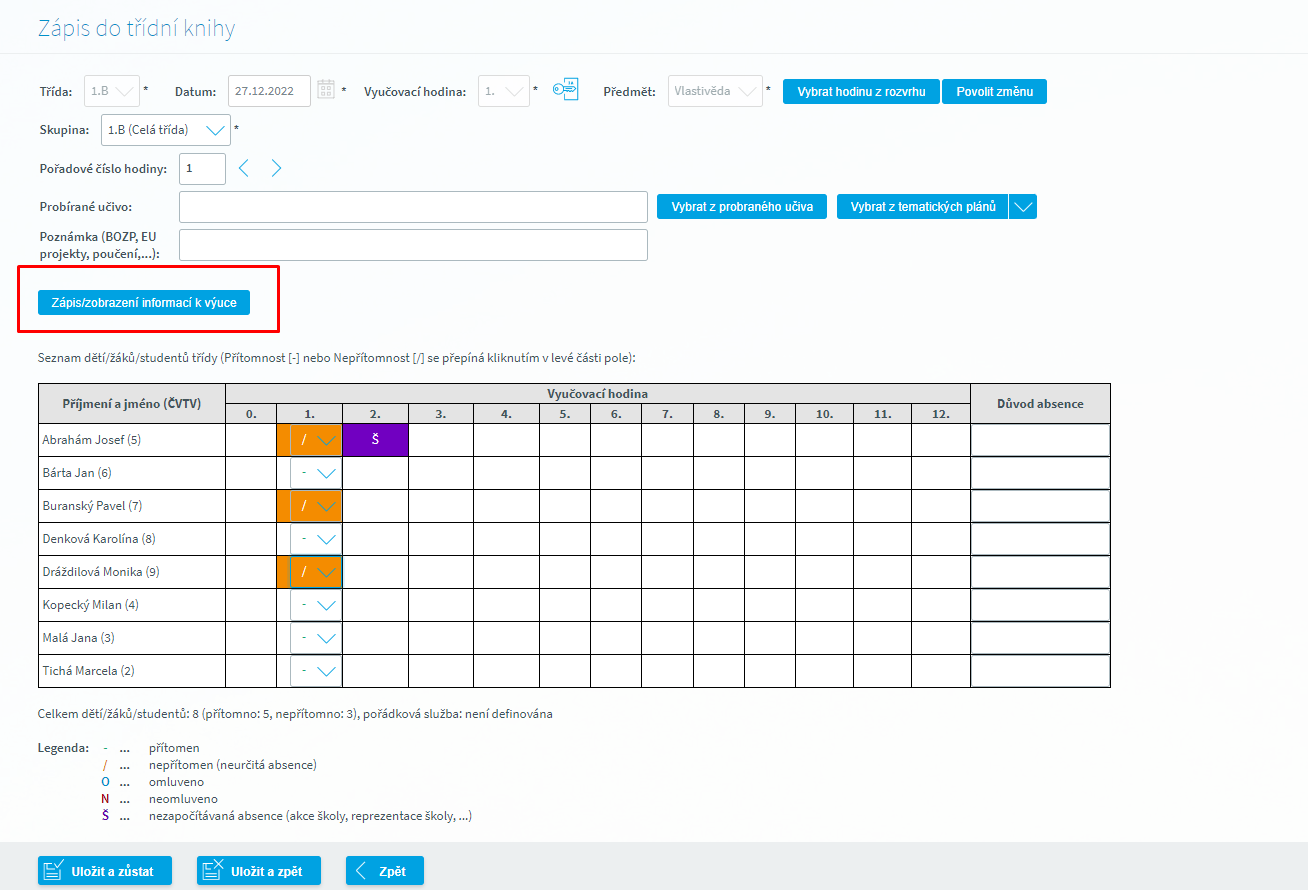
Task: Click name Abrahám Josef (5)
Action: coord(92,440)
